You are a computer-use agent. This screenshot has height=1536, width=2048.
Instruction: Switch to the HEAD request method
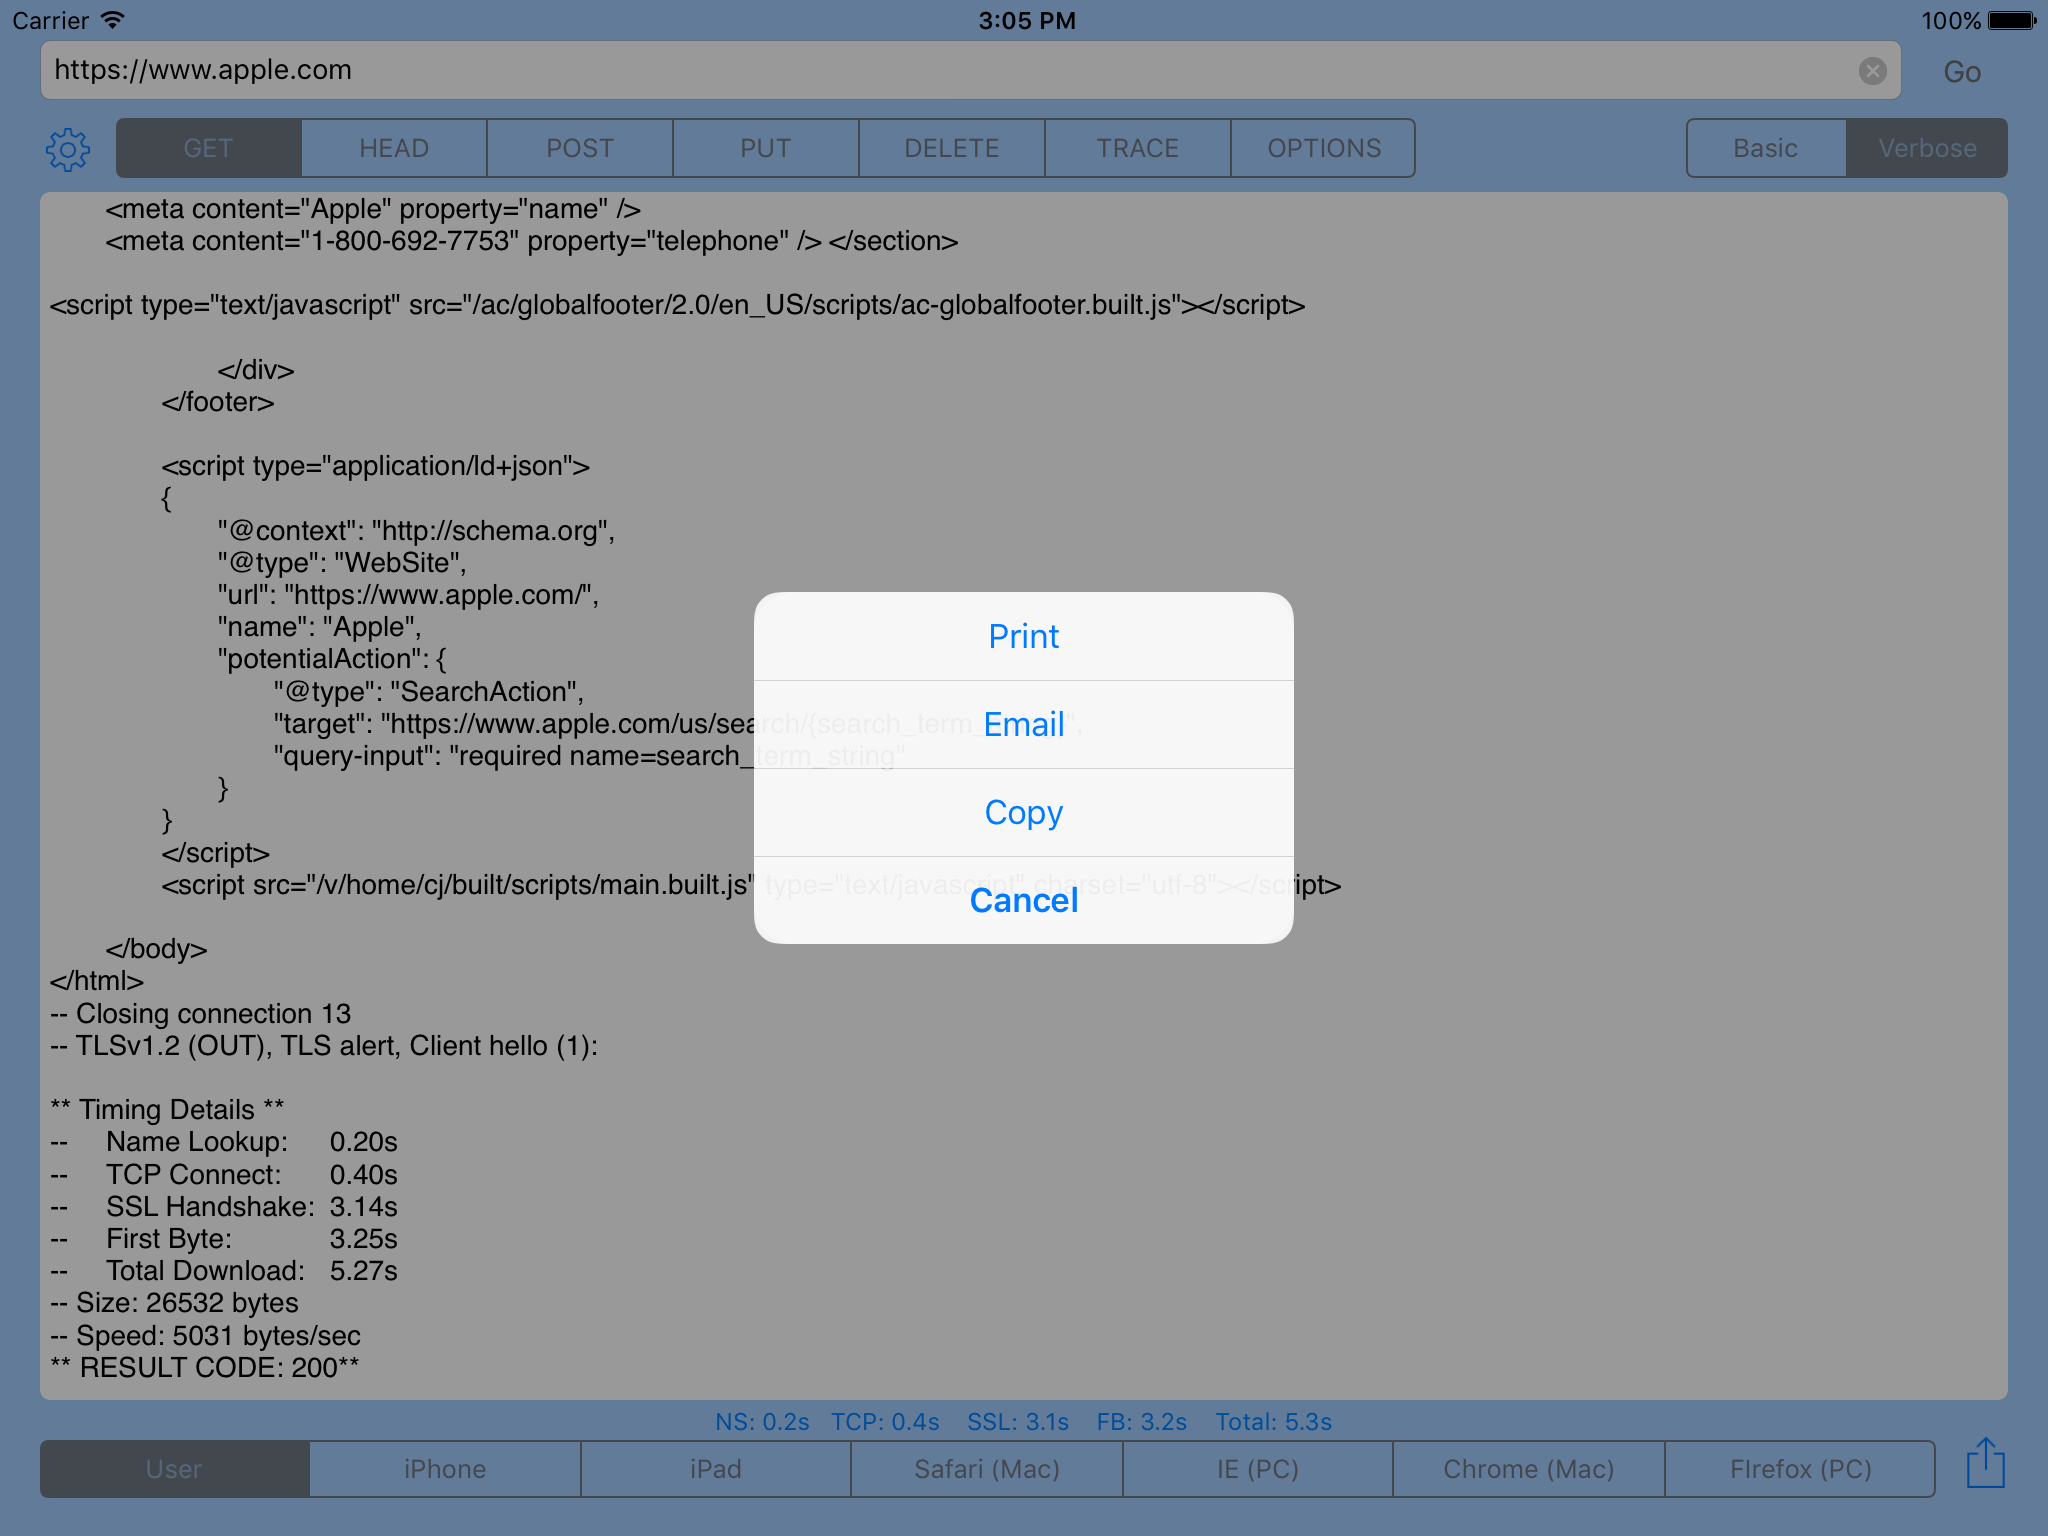click(x=394, y=148)
